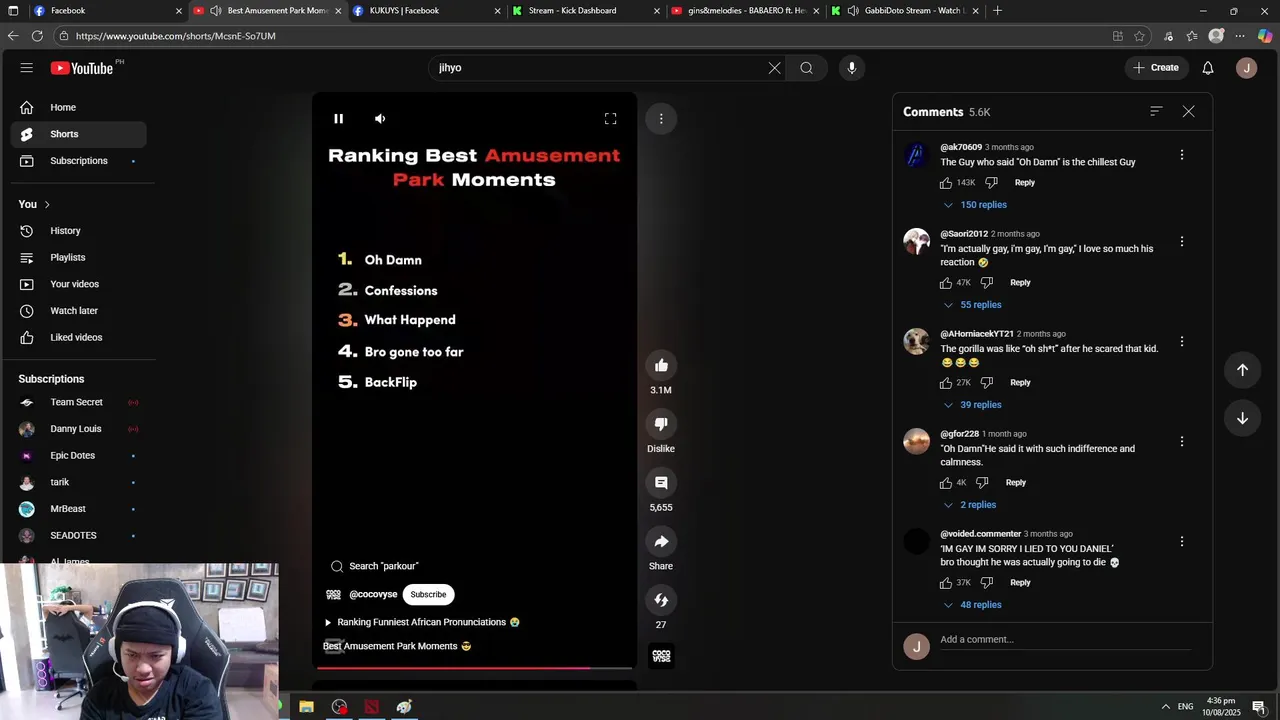Open the Remix button
This screenshot has width=1280, height=720.
point(661,600)
